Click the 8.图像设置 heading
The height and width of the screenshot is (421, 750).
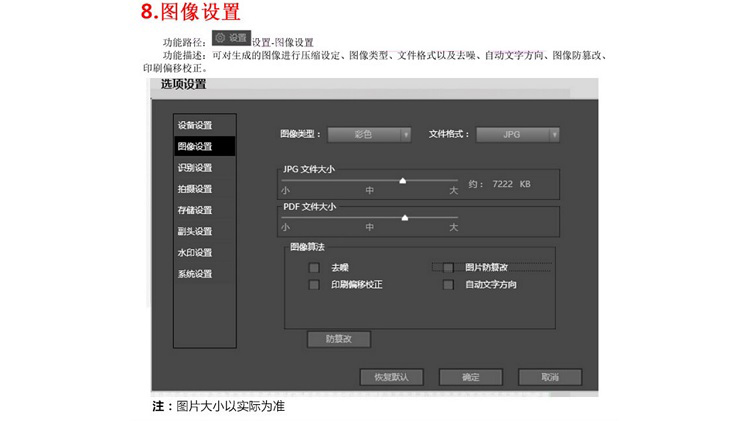click(x=190, y=11)
